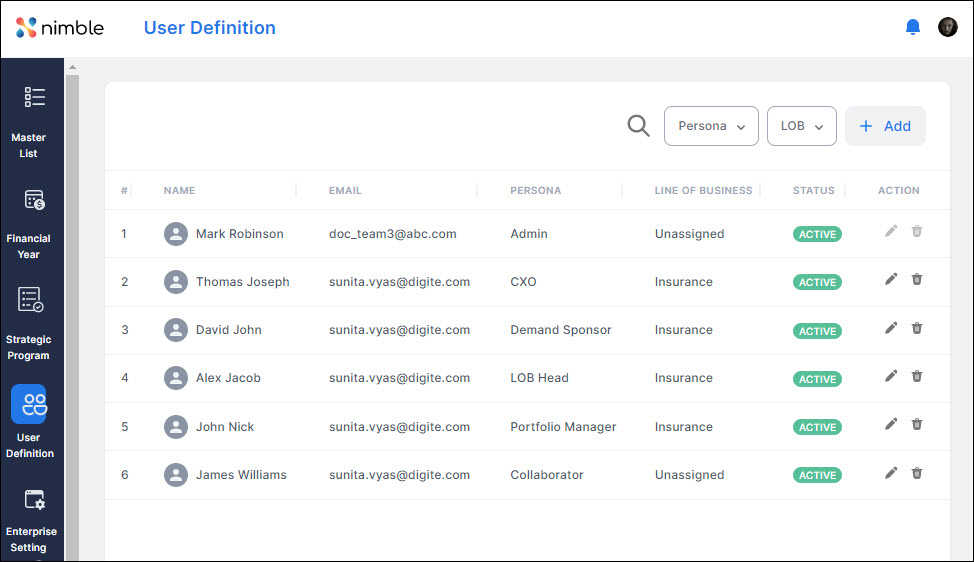Go to Financial Year section
This screenshot has height=562, width=974.
point(31,222)
